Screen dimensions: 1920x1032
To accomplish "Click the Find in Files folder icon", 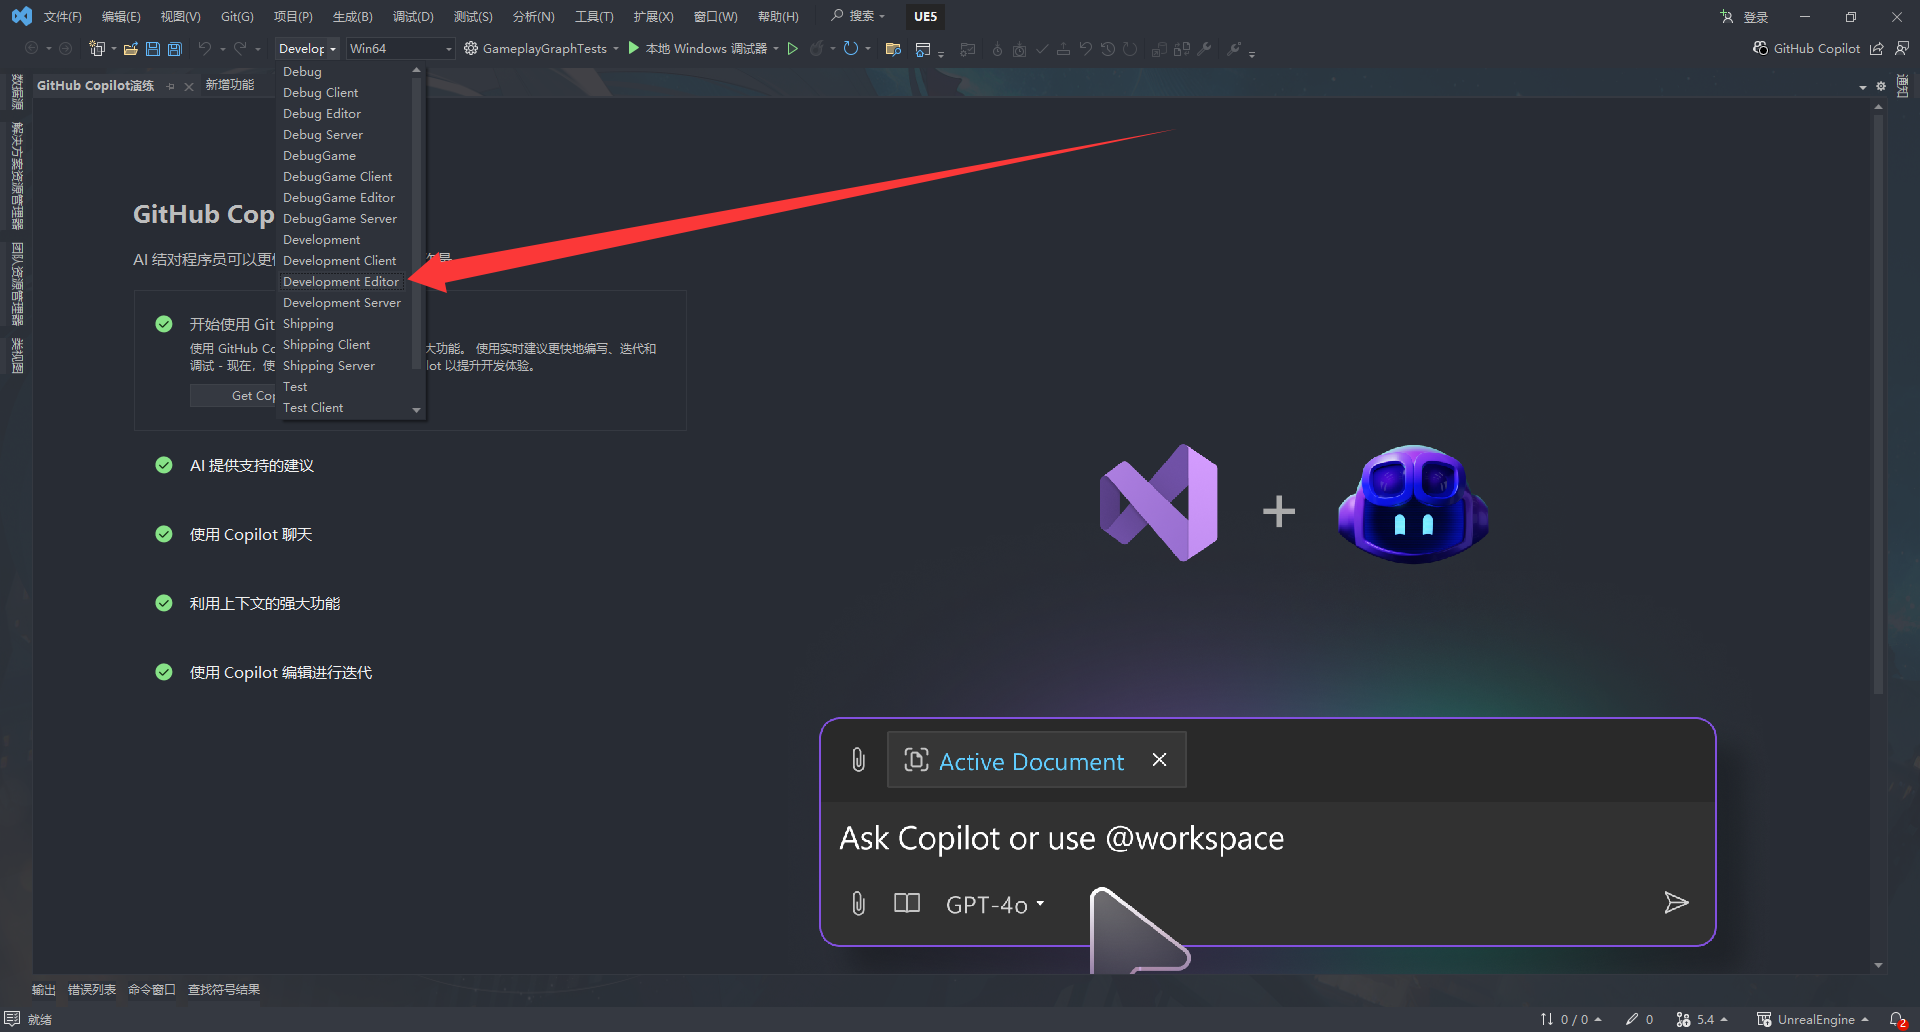I will pyautogui.click(x=893, y=48).
